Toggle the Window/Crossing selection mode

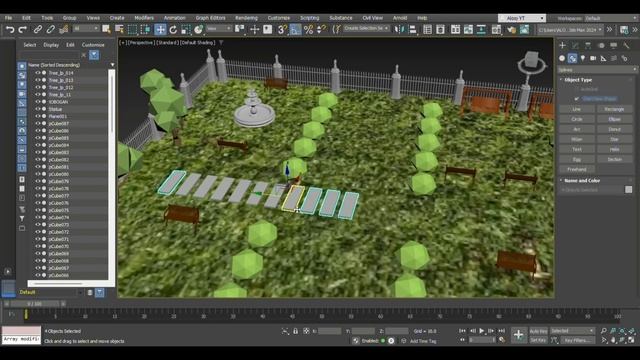click(x=145, y=29)
